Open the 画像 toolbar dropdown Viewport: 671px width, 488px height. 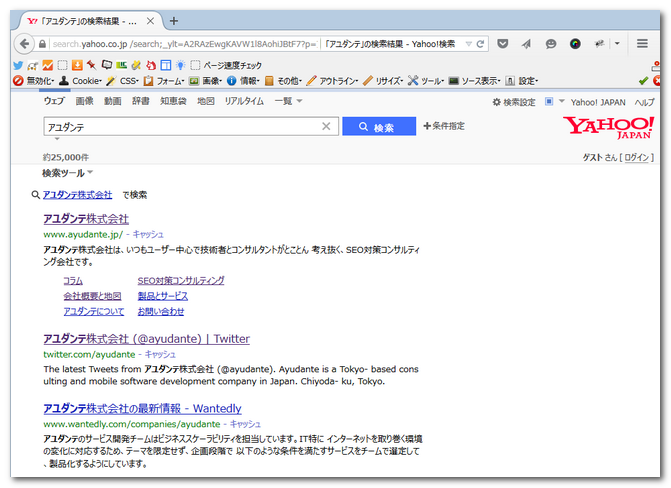tap(205, 80)
